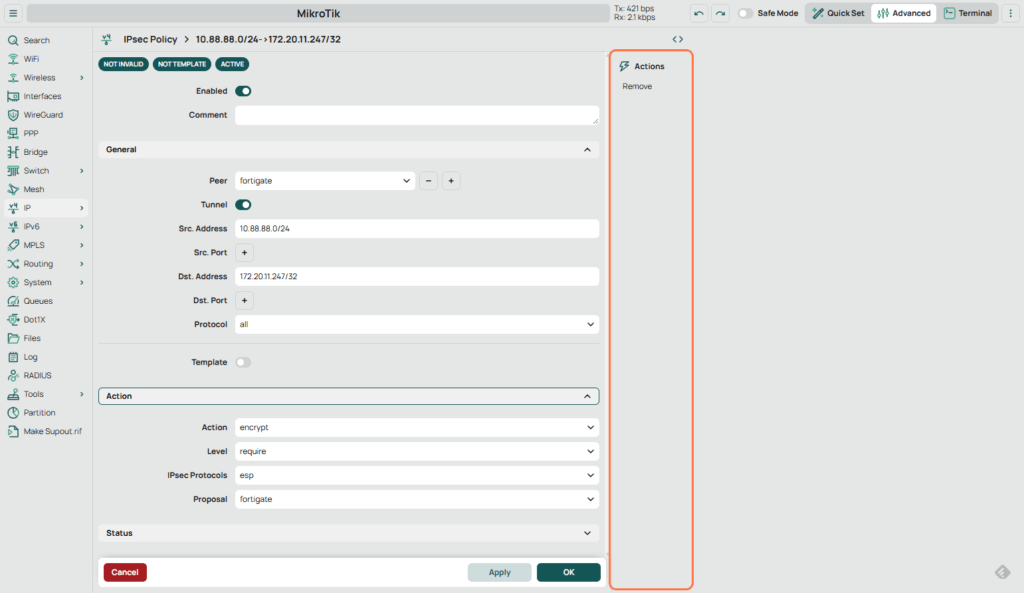
Task: Expand the System sidebar menu
Action: [46, 283]
